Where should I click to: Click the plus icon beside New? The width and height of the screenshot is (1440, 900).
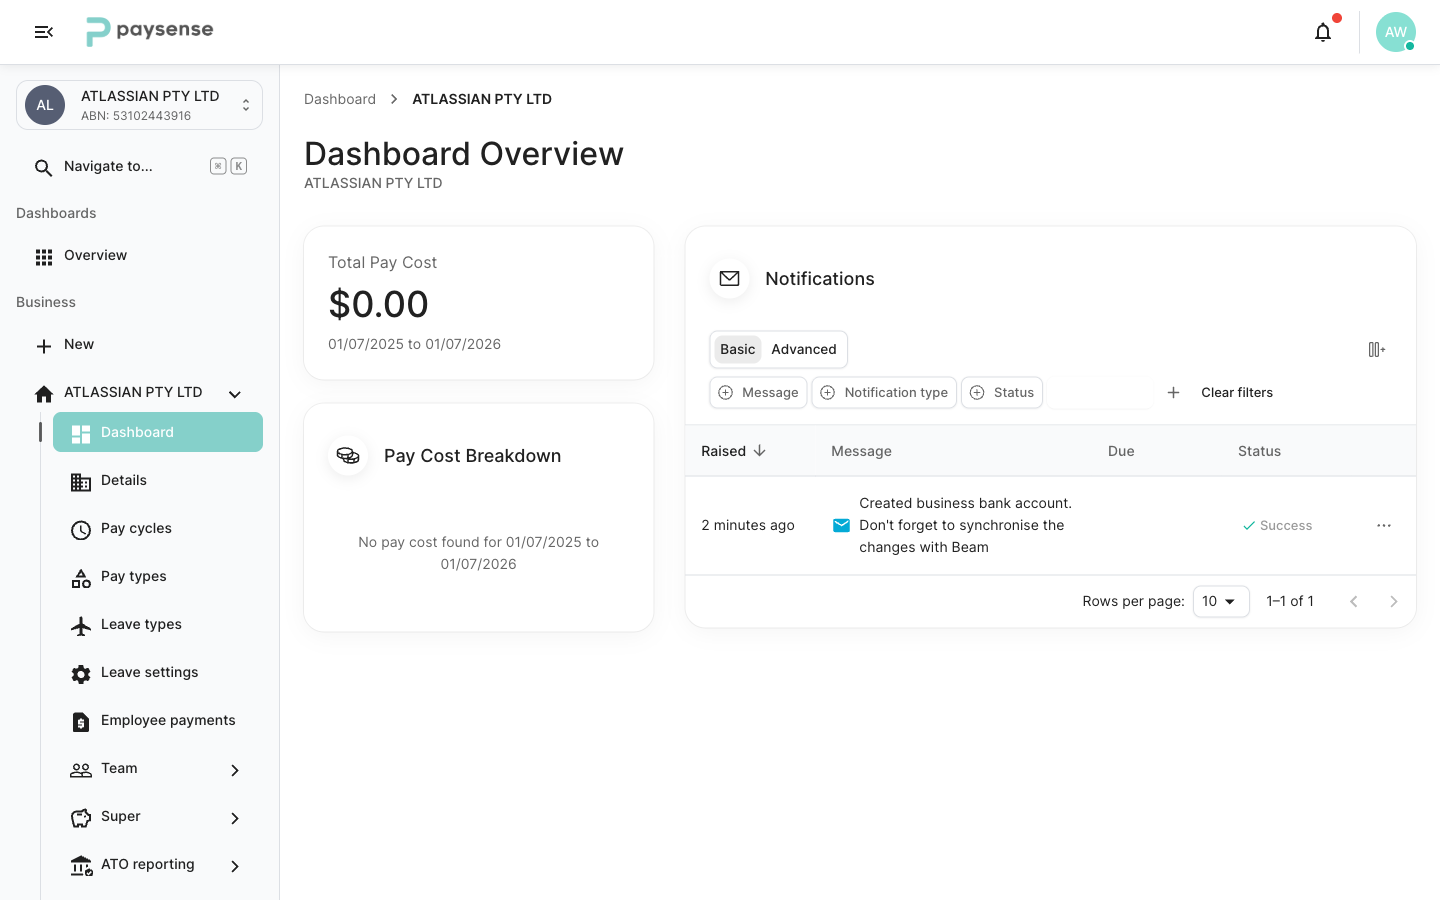tap(44, 346)
